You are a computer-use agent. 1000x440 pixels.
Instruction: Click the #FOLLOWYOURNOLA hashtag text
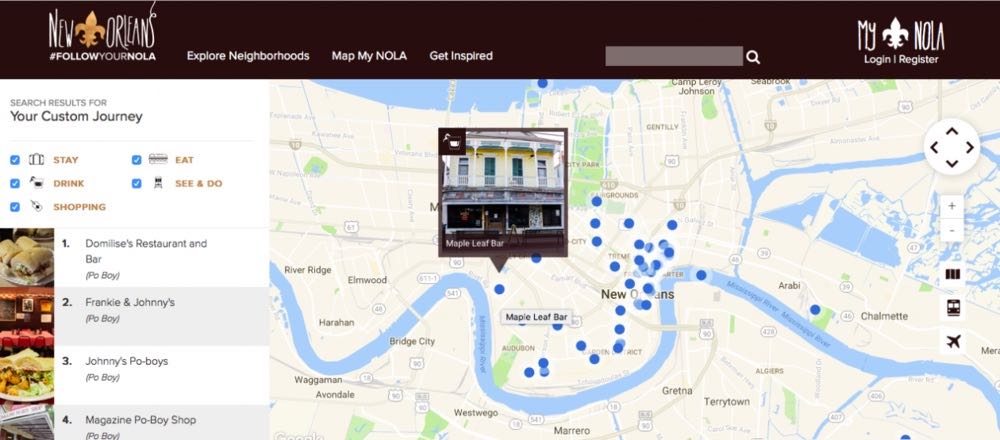point(103,56)
